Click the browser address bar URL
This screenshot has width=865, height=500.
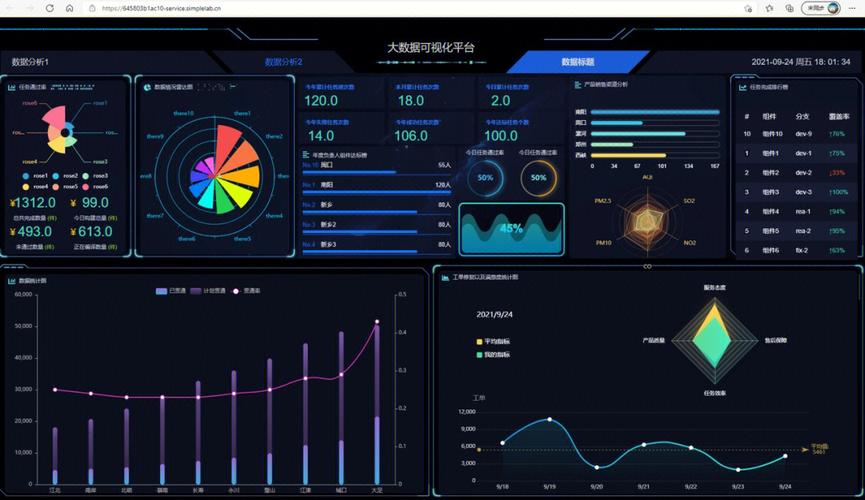pyautogui.click(x=160, y=8)
